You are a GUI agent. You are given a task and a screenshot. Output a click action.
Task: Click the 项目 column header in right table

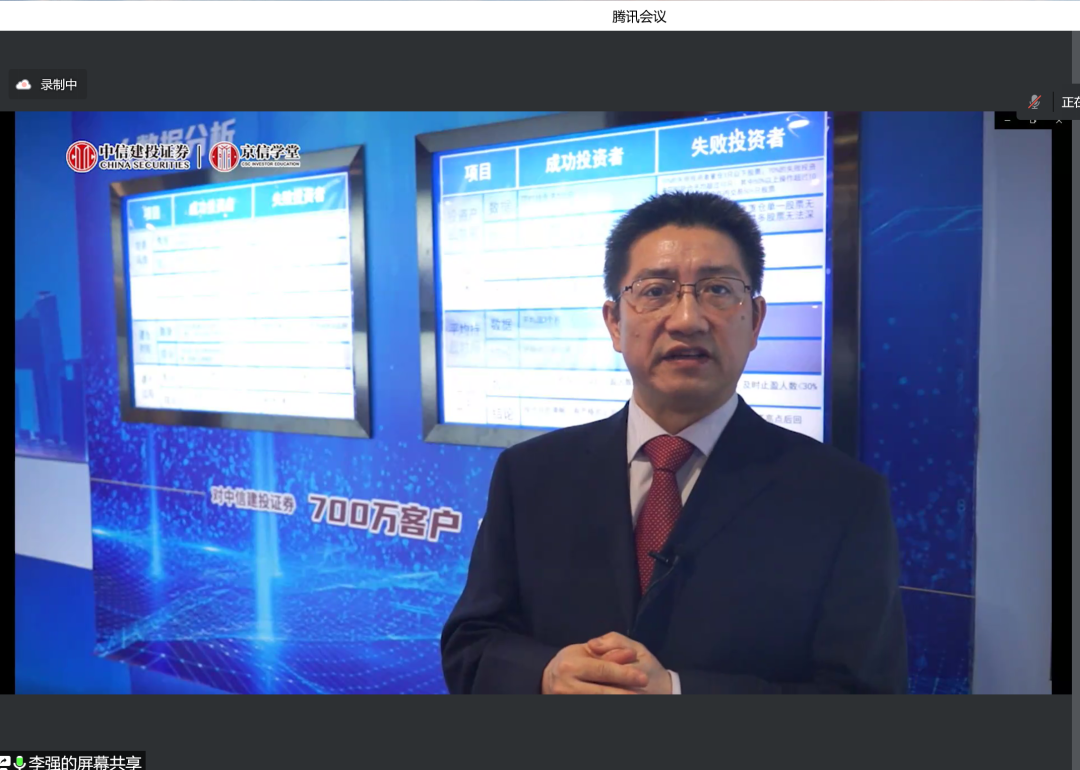[478, 171]
